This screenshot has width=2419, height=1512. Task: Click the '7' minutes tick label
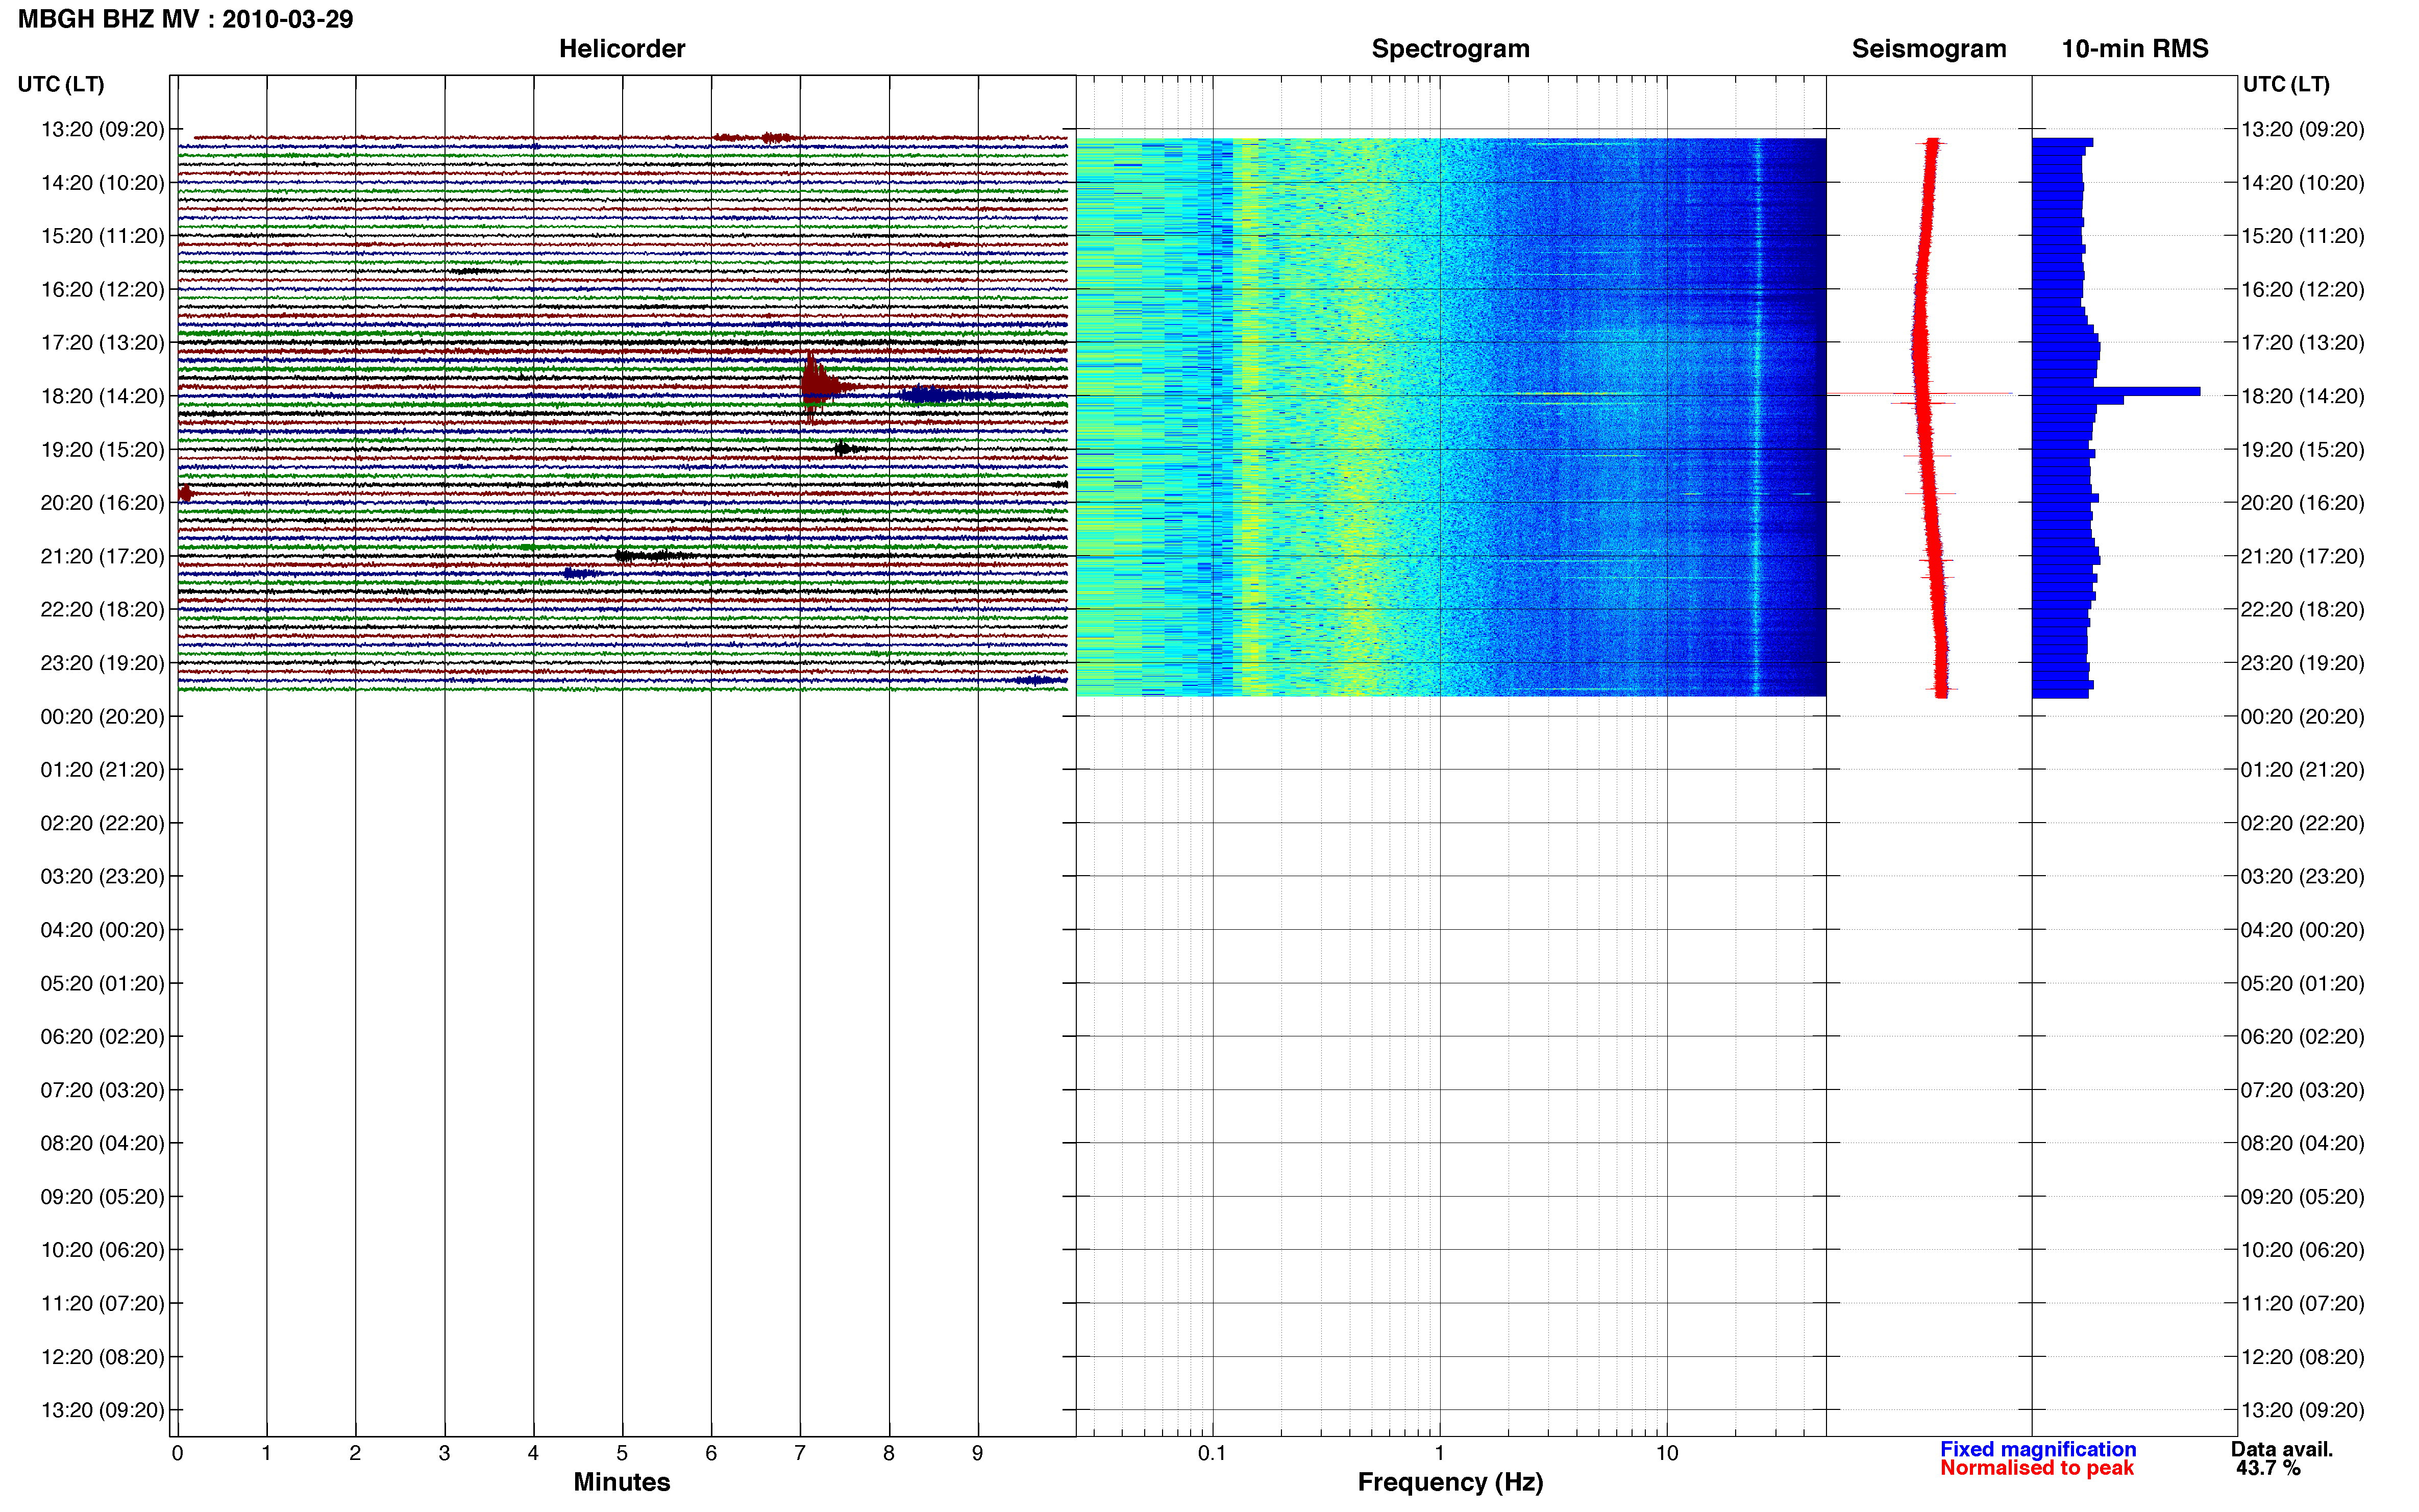click(799, 1453)
